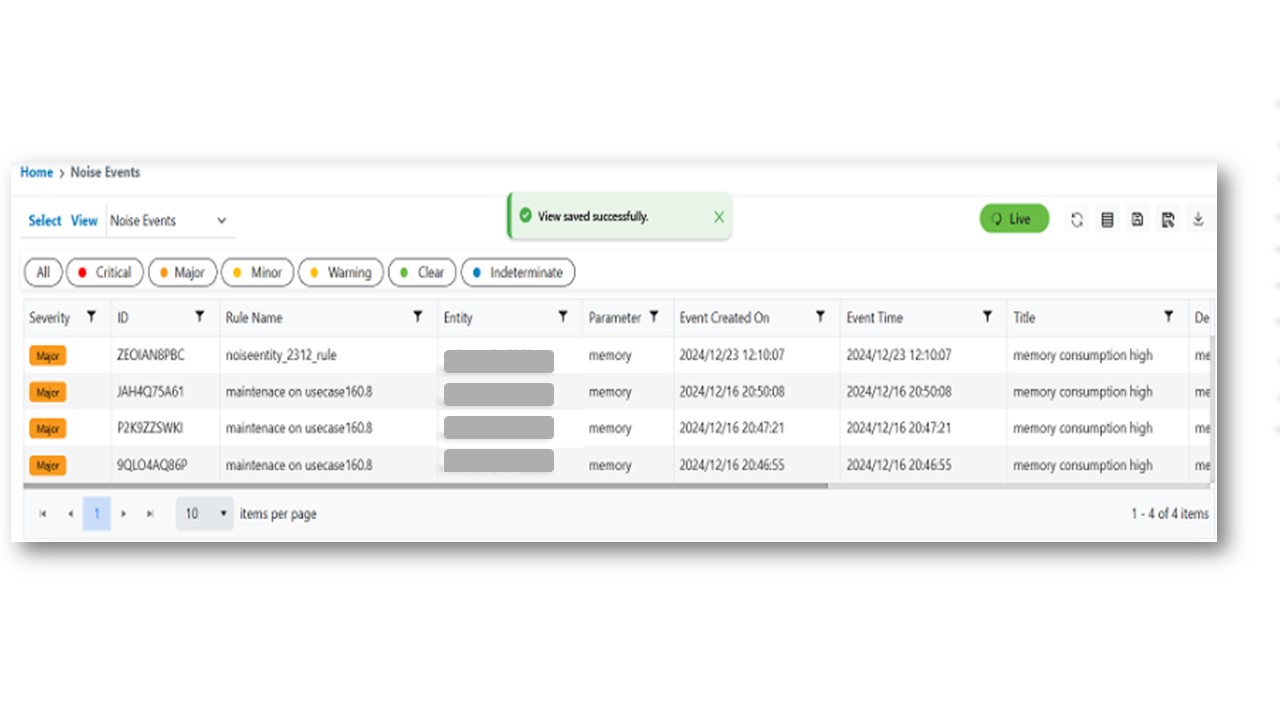This screenshot has height=720, width=1280.
Task: Click the save-as view icon
Action: pos(1168,219)
